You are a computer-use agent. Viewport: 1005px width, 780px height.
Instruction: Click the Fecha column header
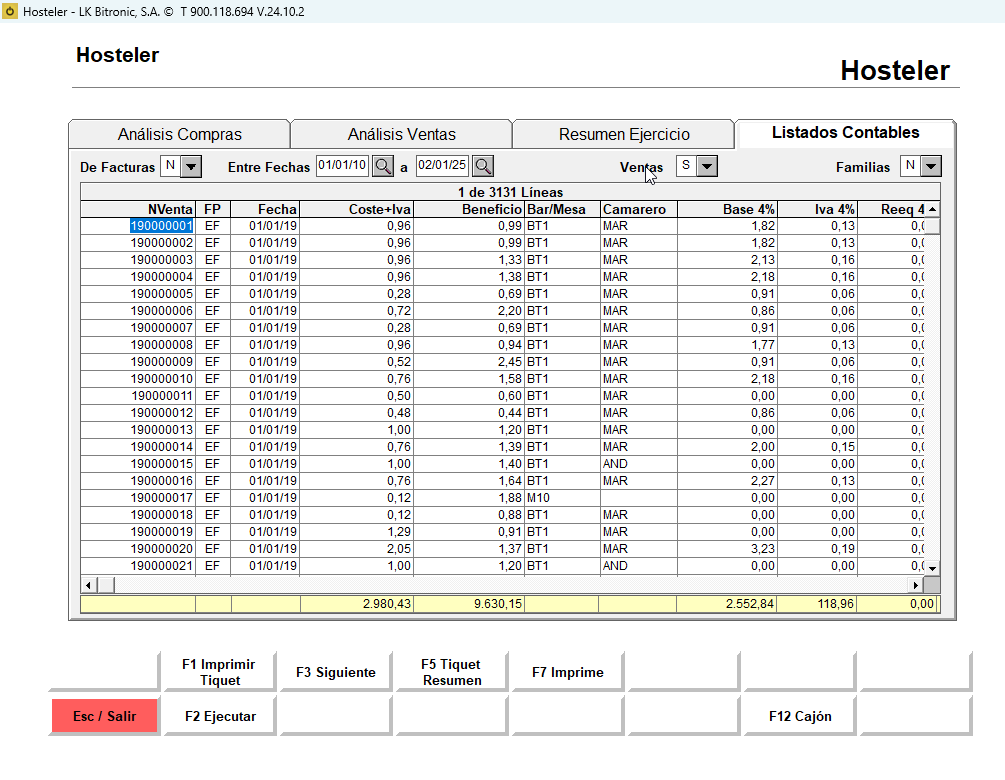[265, 210]
